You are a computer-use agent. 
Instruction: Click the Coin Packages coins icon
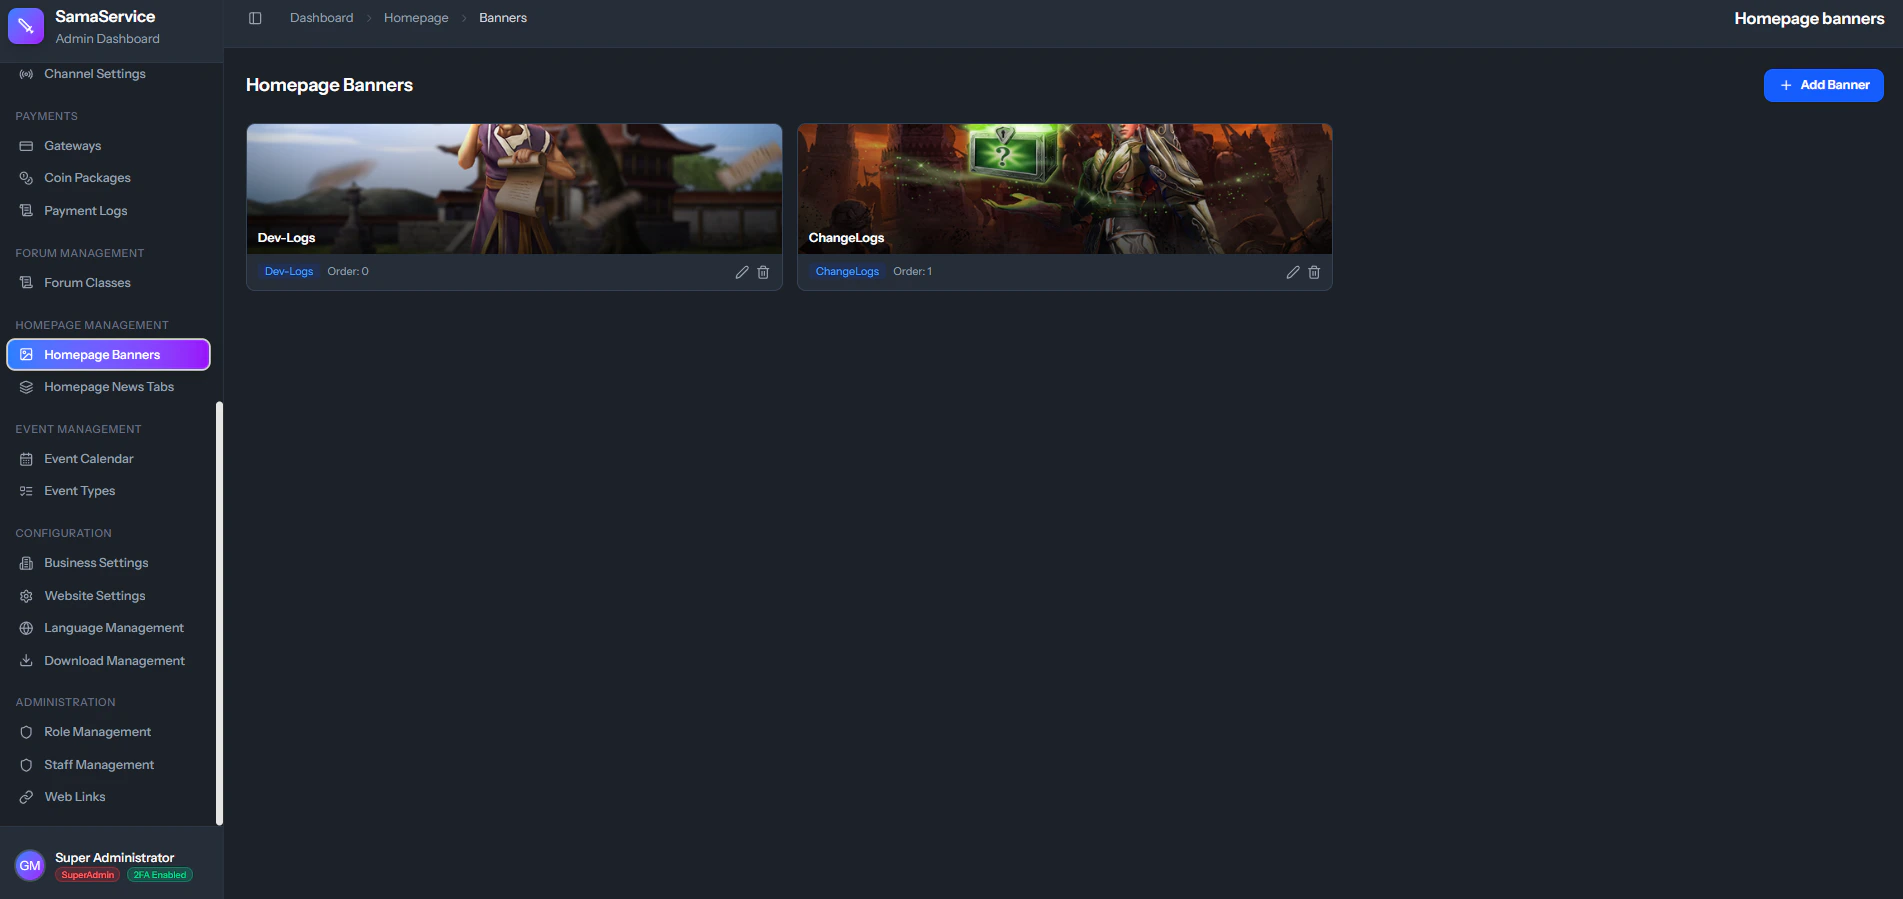26,178
